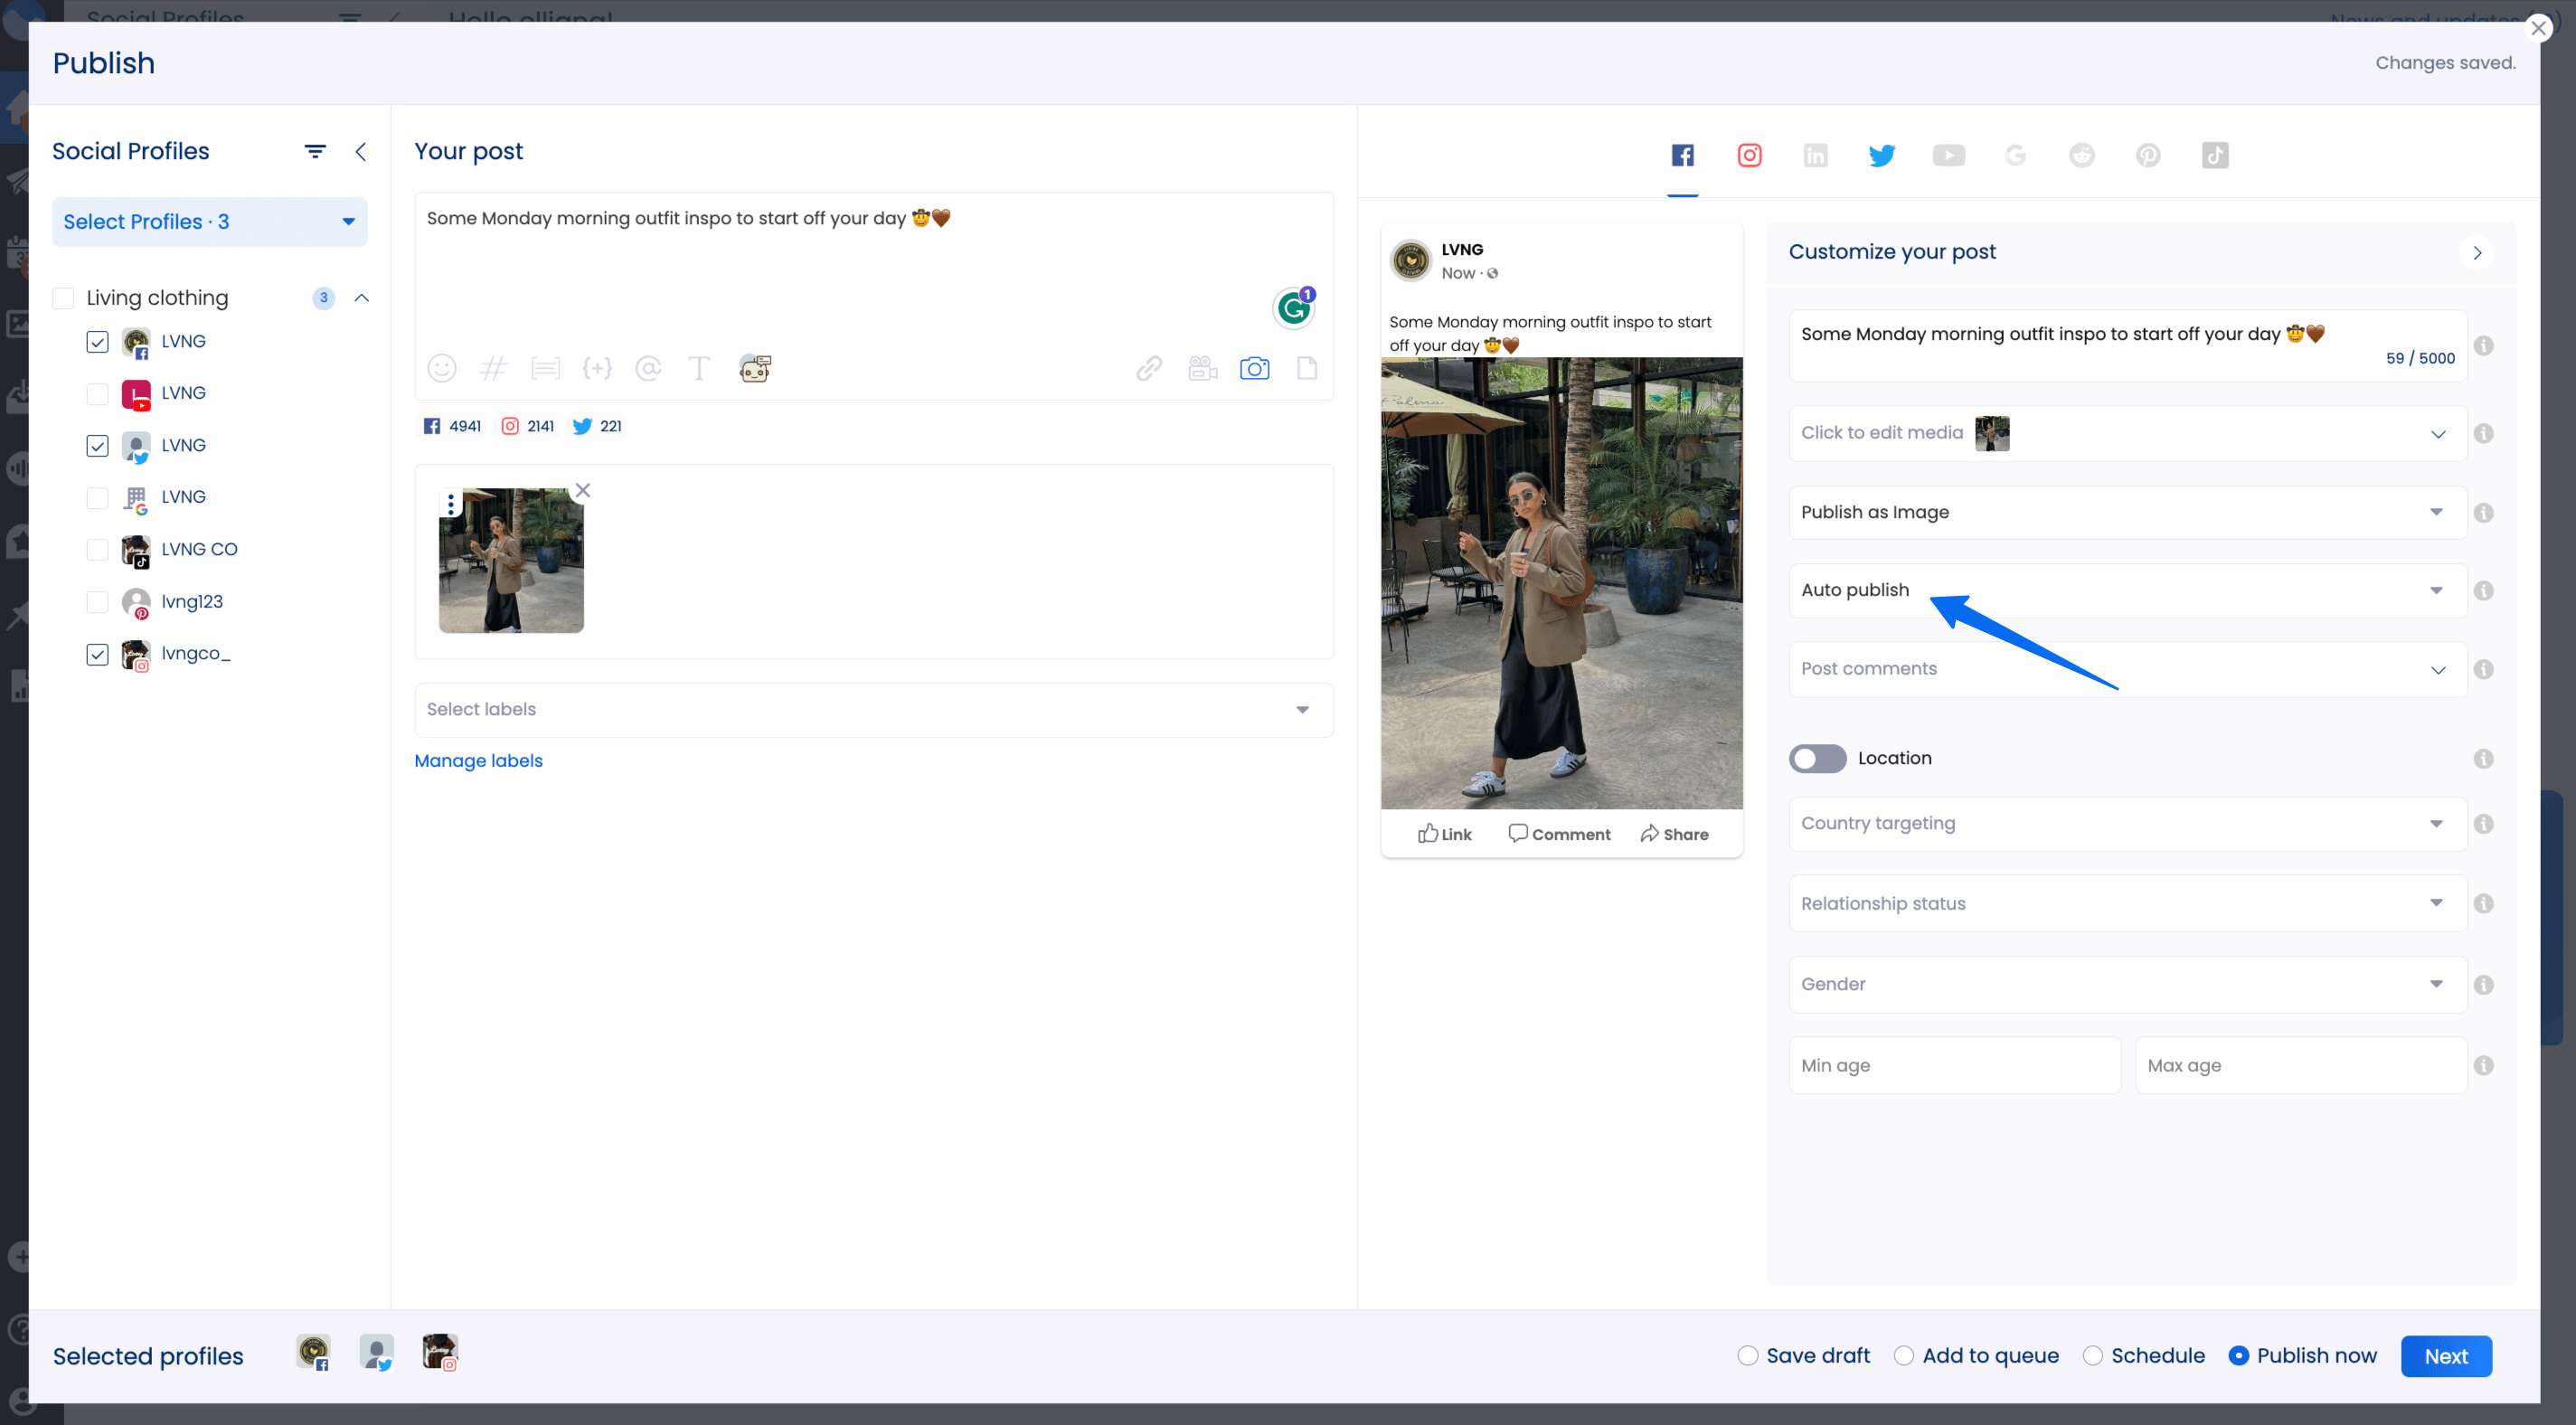2576x1425 pixels.
Task: Check the LVNG CO TikTok profile
Action: (97, 549)
